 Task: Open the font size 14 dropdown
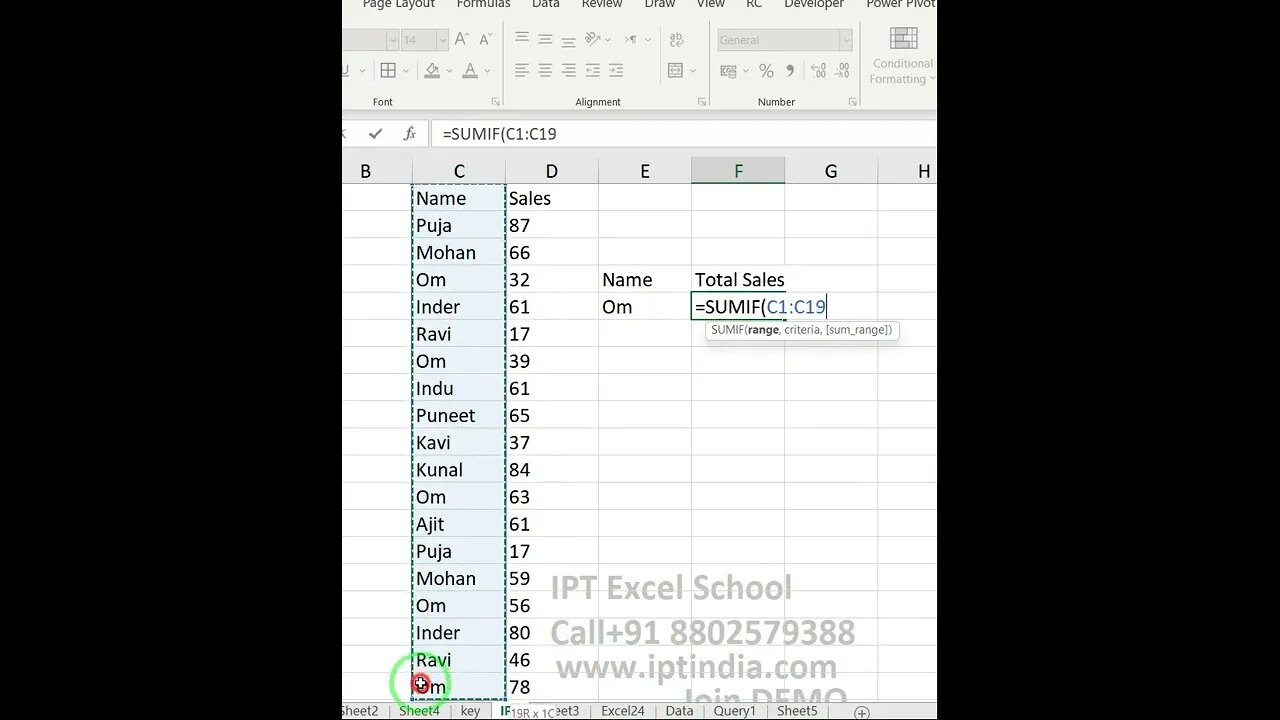click(443, 40)
